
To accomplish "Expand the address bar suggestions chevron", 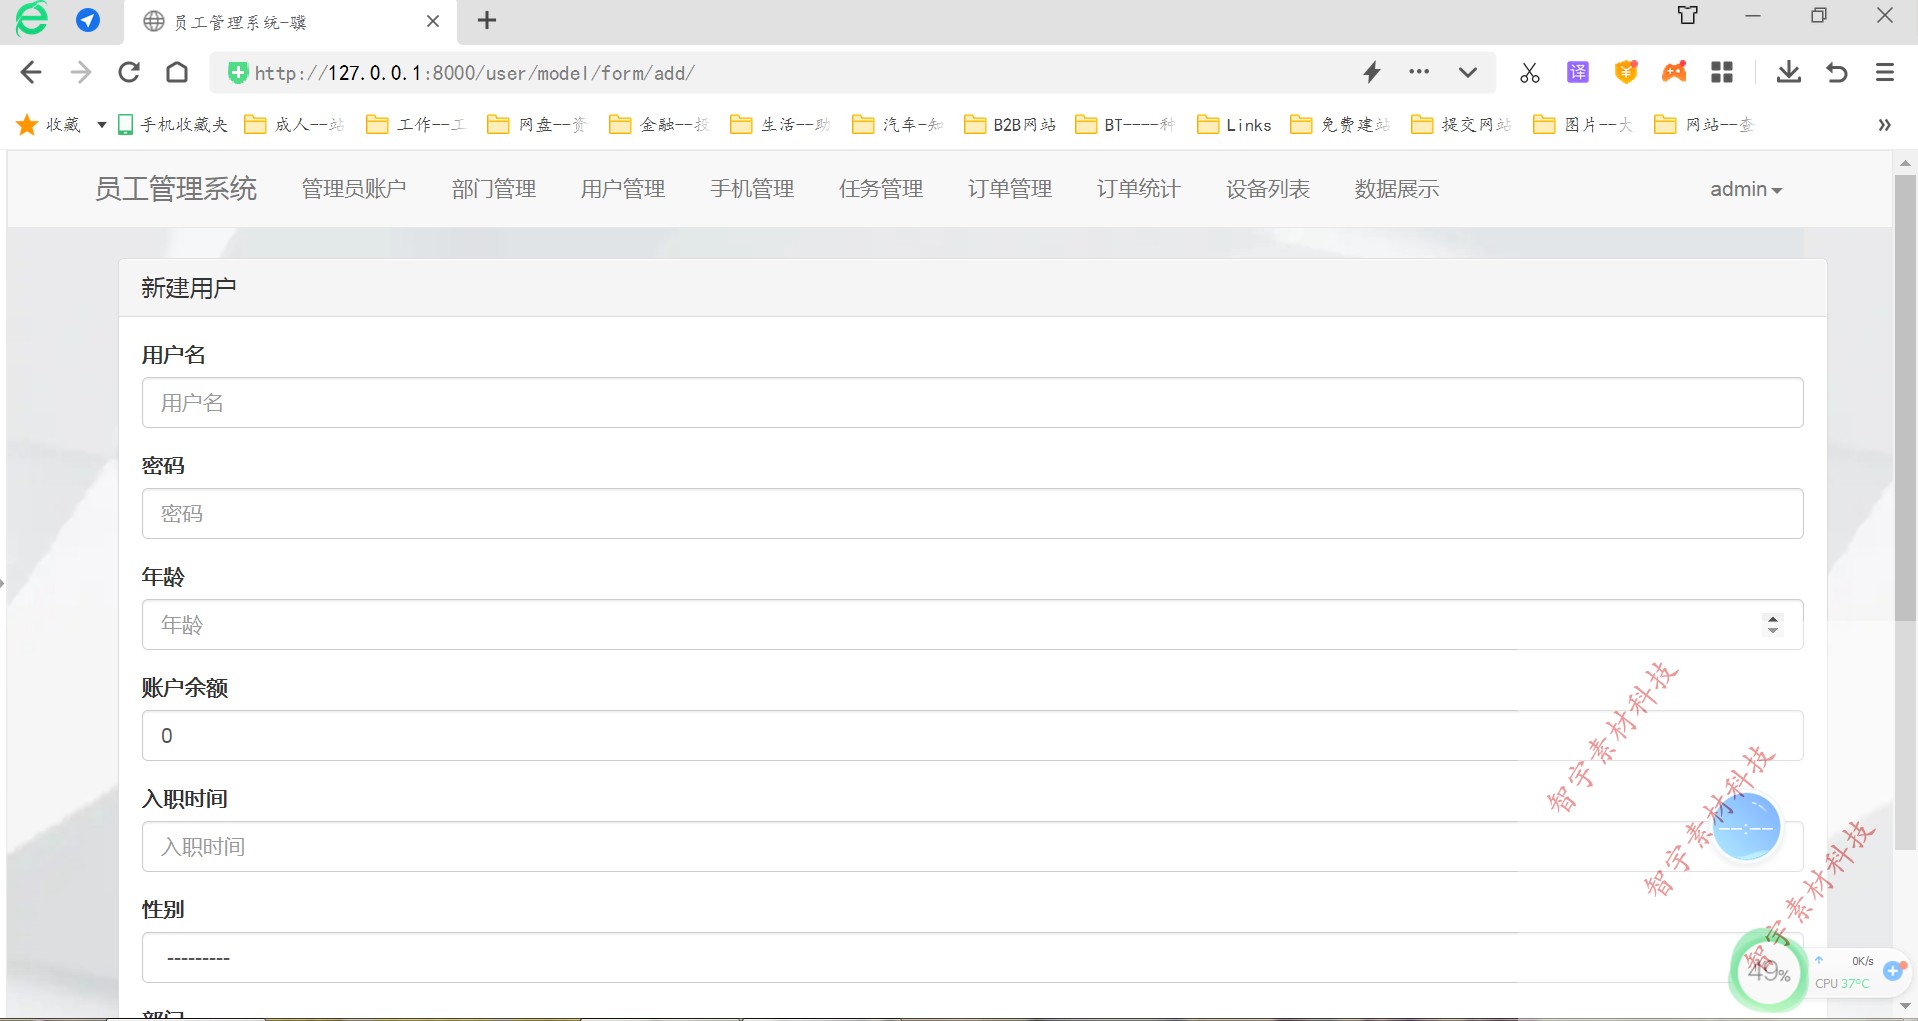I will pyautogui.click(x=1467, y=72).
